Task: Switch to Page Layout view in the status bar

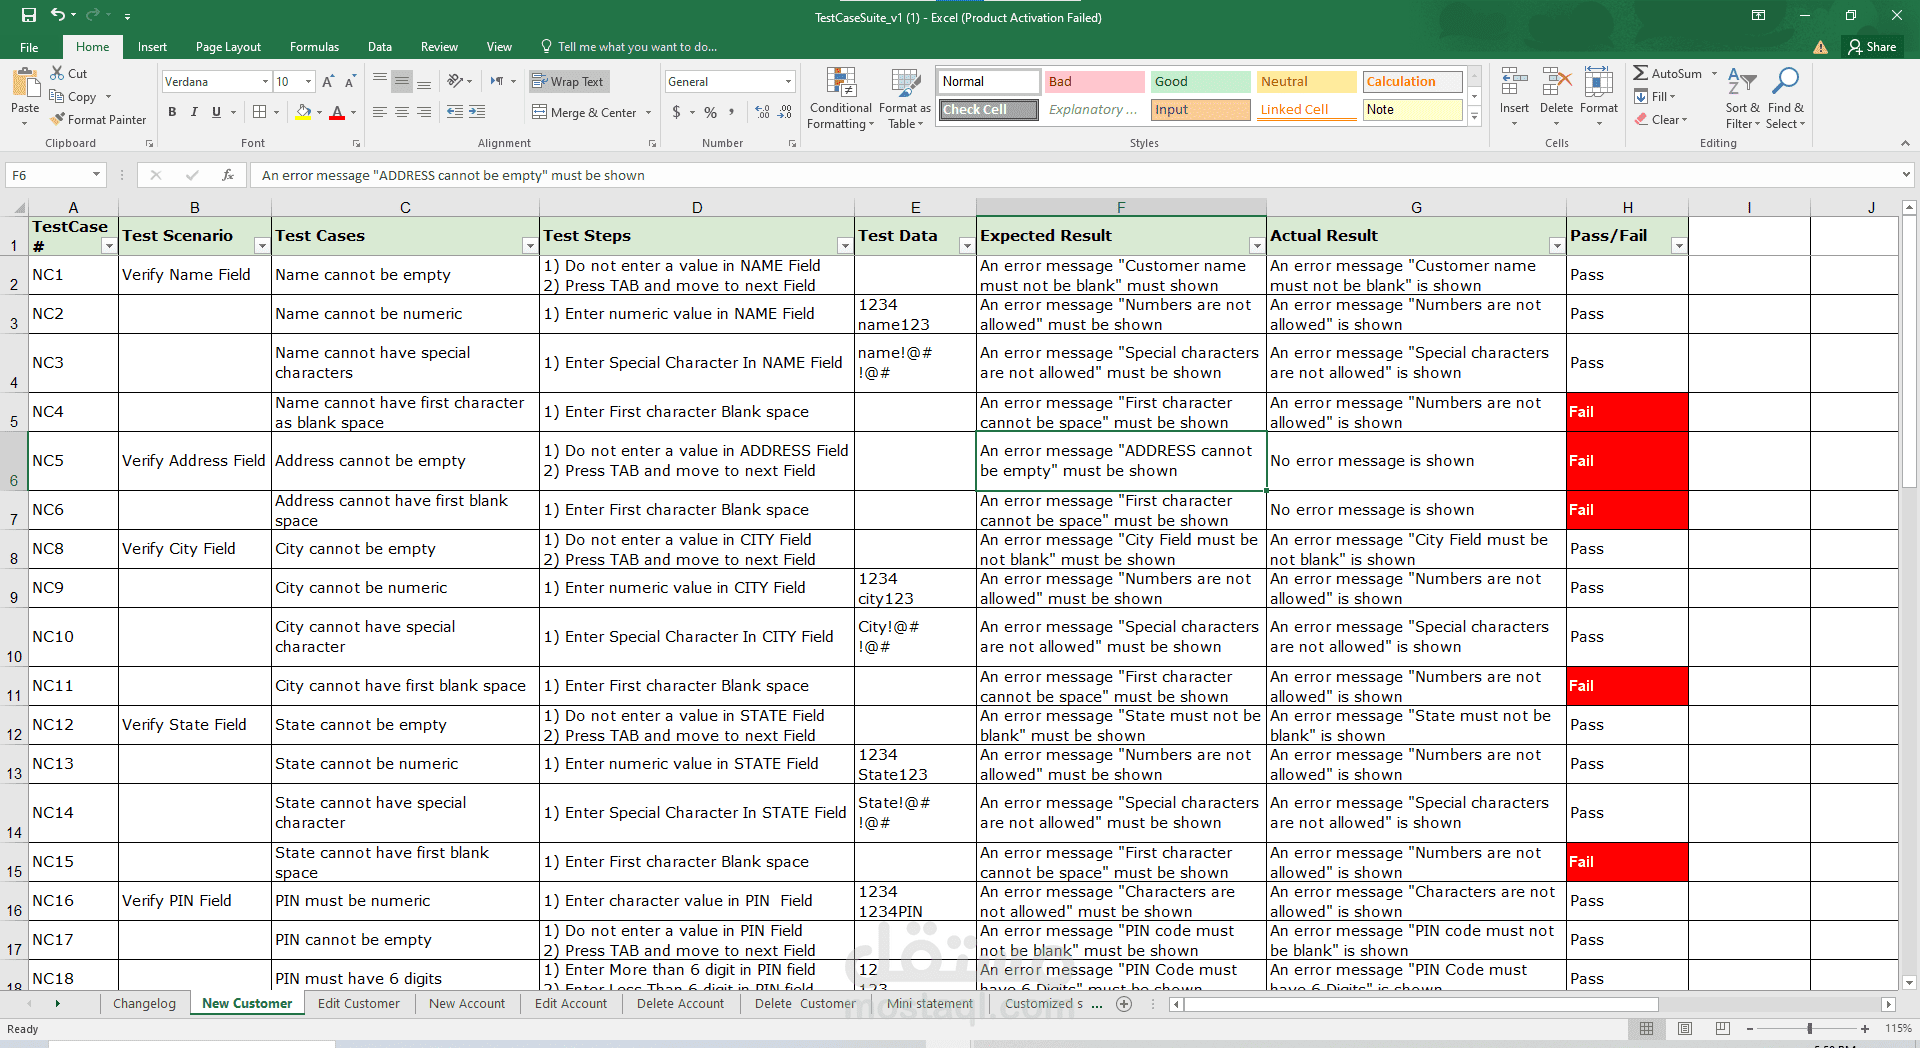Action: point(1685,1028)
